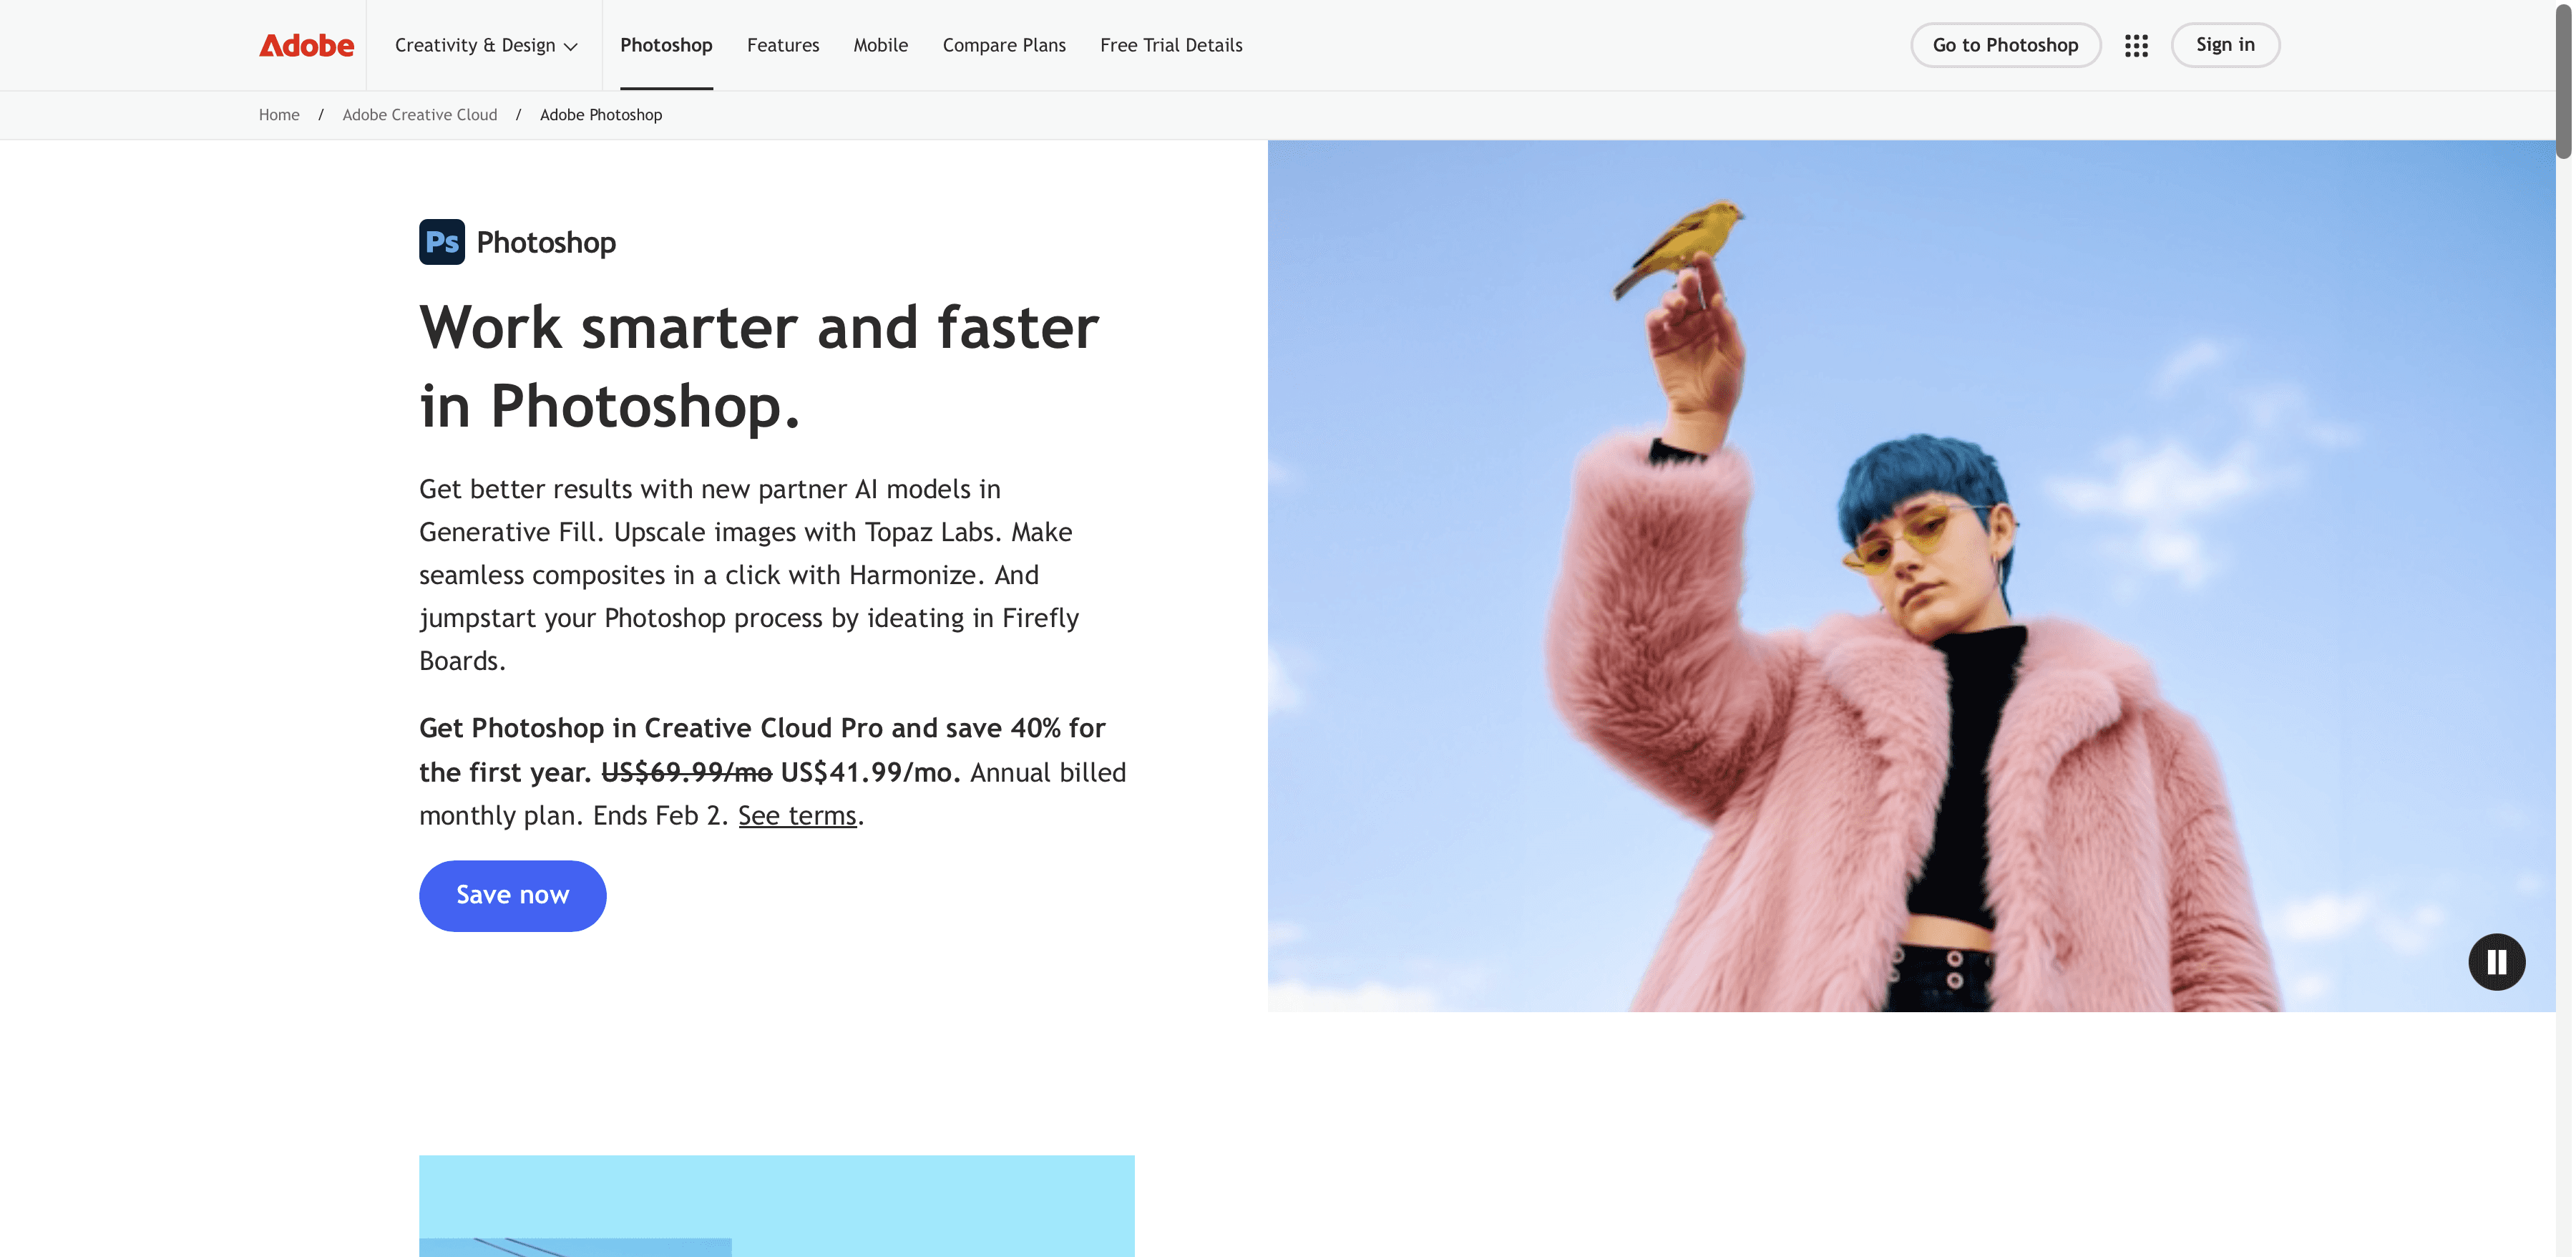
Task: Go to Compare Plans
Action: click(x=1004, y=45)
